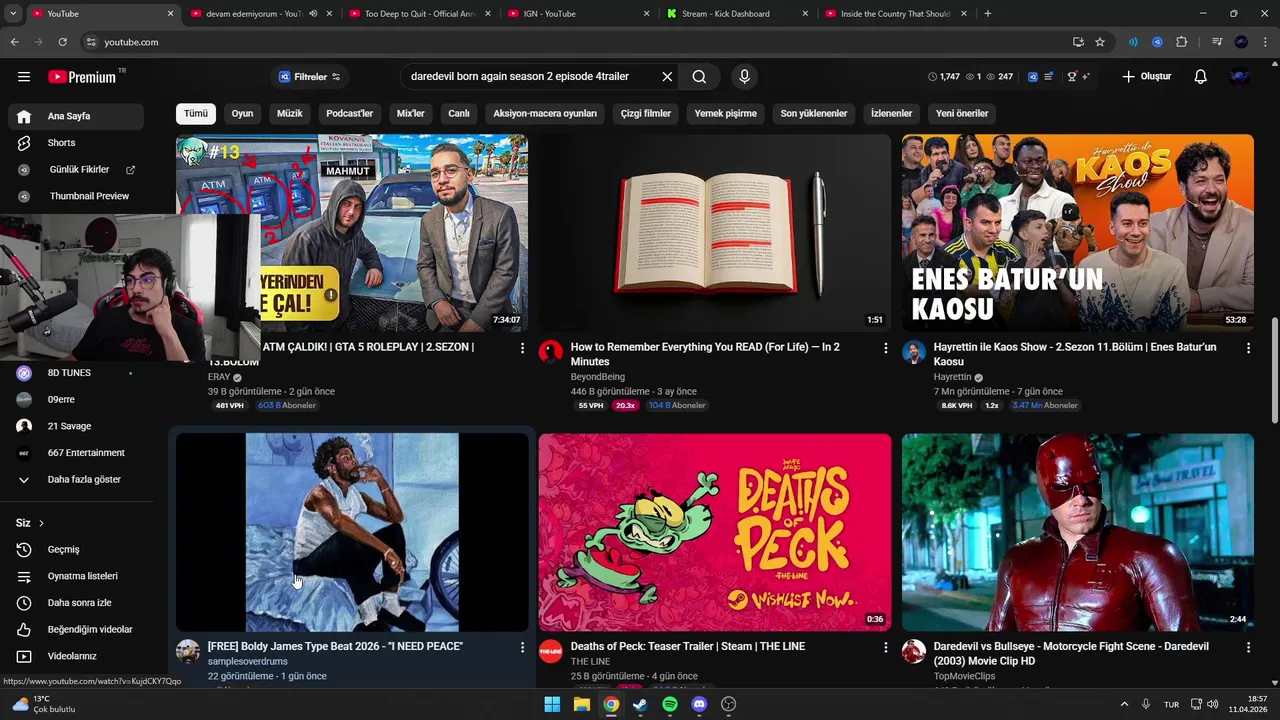Open Oynatma listeleri in sidebar

(x=76, y=576)
